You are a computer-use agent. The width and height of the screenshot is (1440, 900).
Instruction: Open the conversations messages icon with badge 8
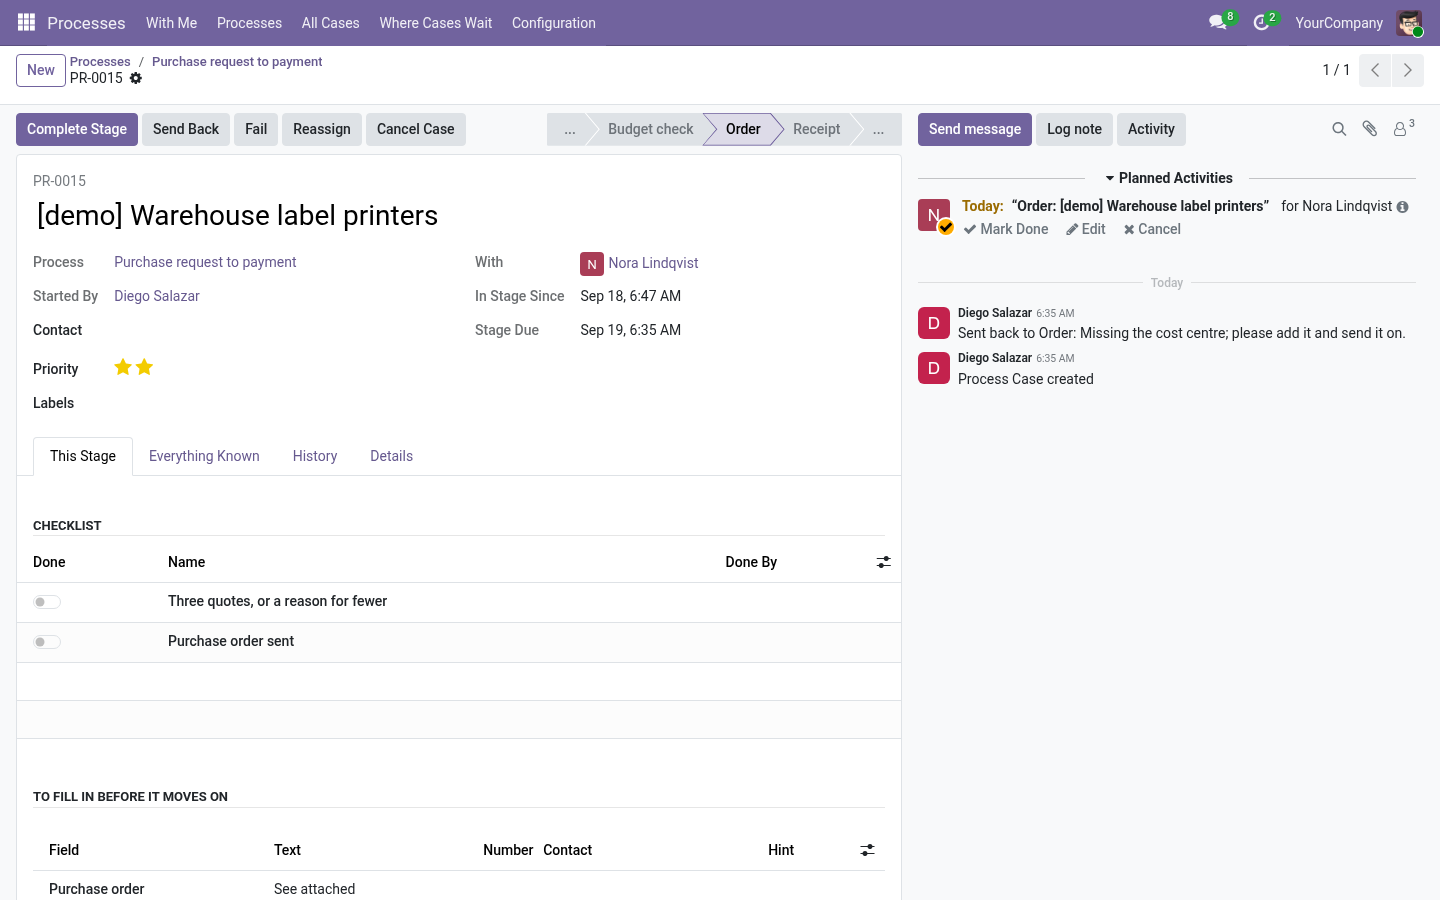point(1218,22)
